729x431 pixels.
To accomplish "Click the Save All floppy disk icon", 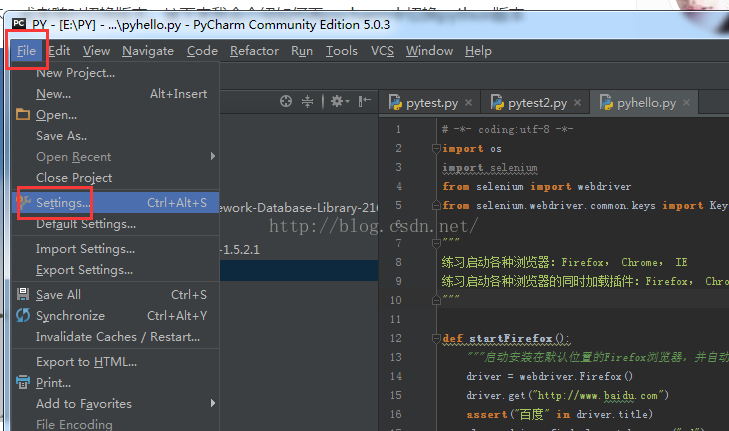I will pos(23,294).
